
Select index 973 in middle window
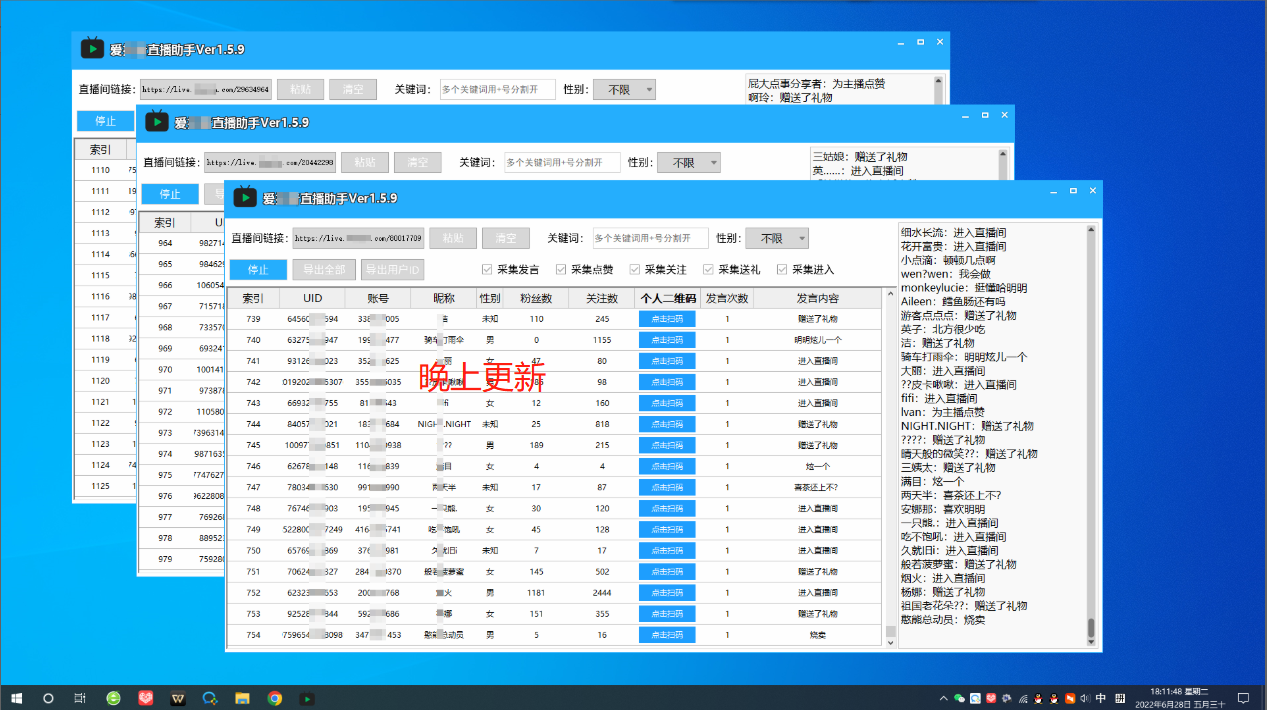click(x=165, y=432)
